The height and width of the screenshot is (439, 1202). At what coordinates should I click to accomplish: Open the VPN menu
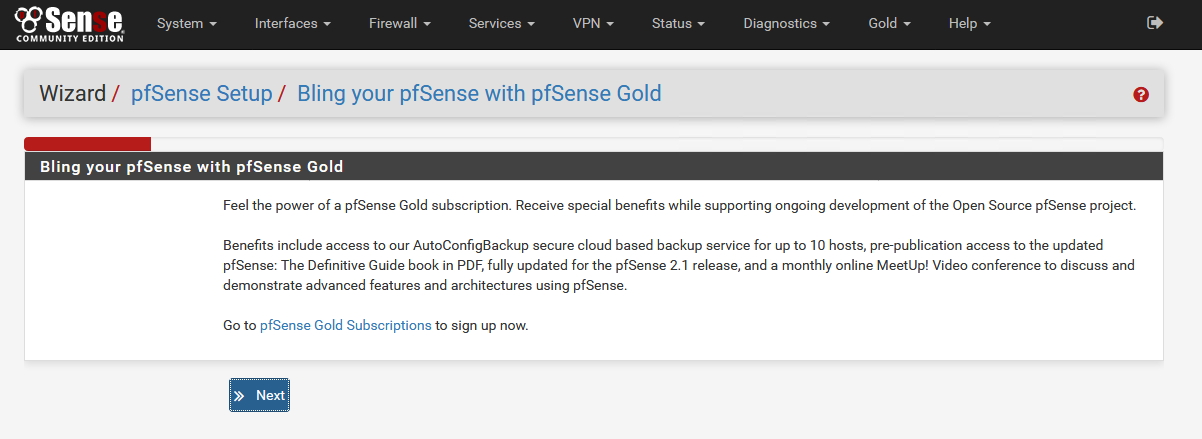pos(593,23)
